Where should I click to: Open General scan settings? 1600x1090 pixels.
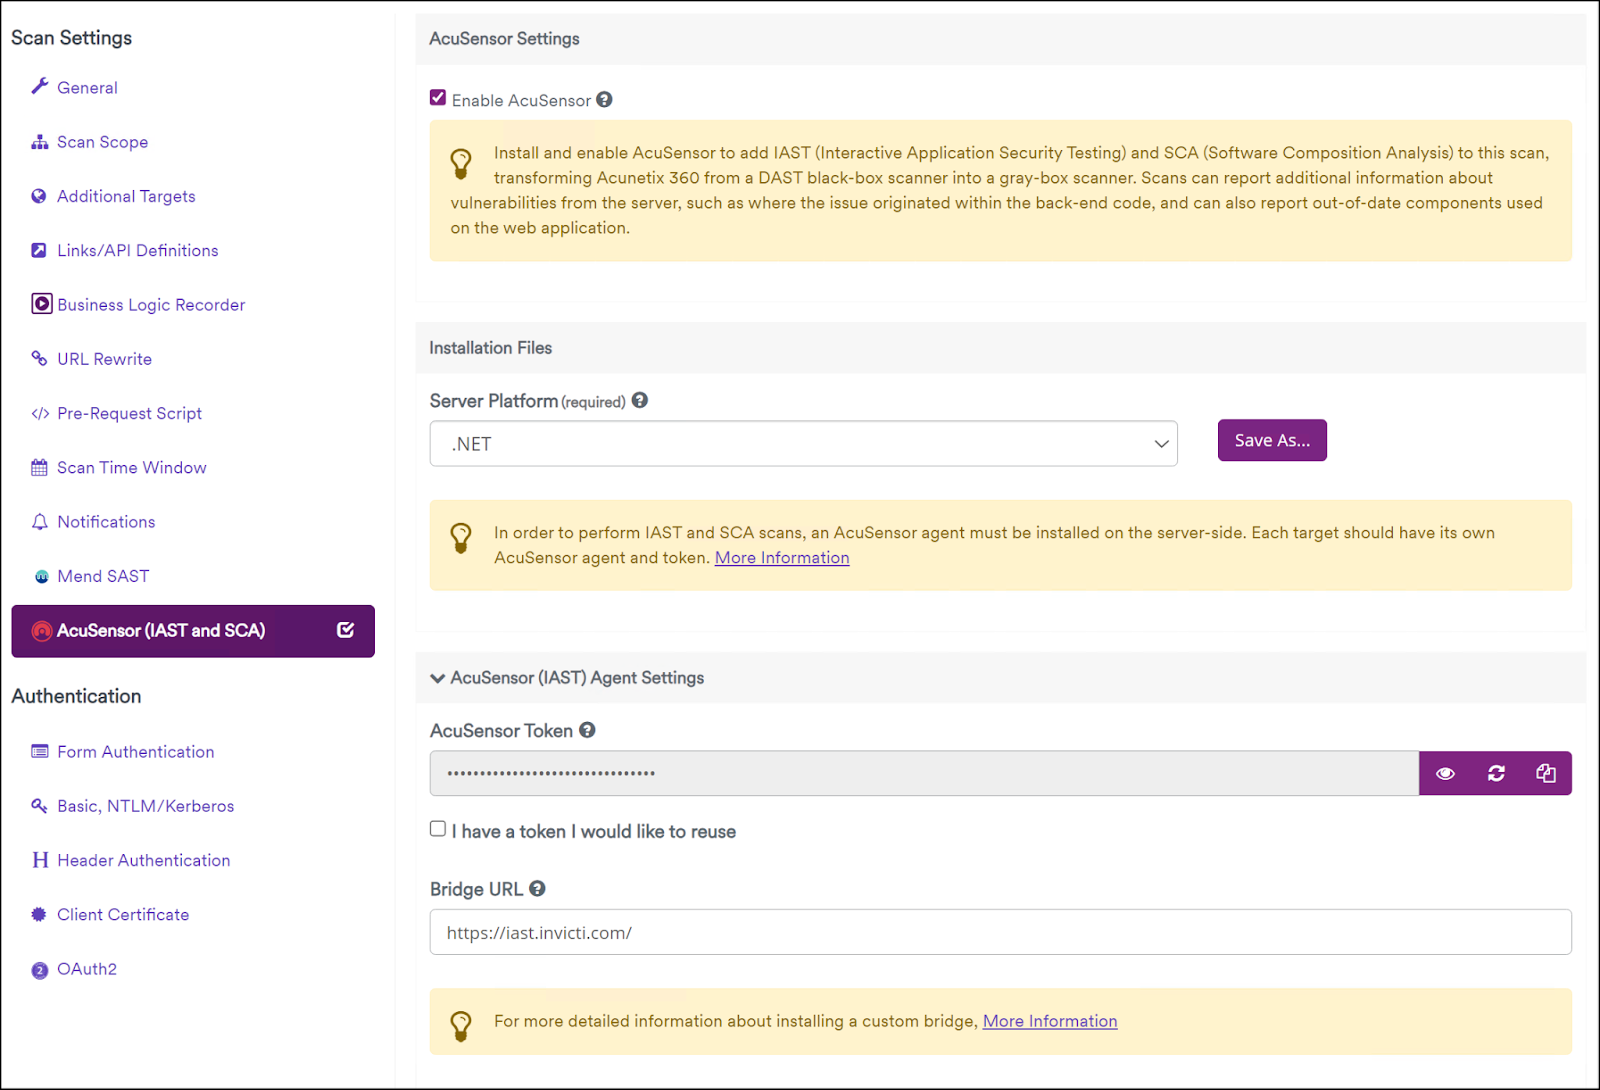tap(87, 88)
